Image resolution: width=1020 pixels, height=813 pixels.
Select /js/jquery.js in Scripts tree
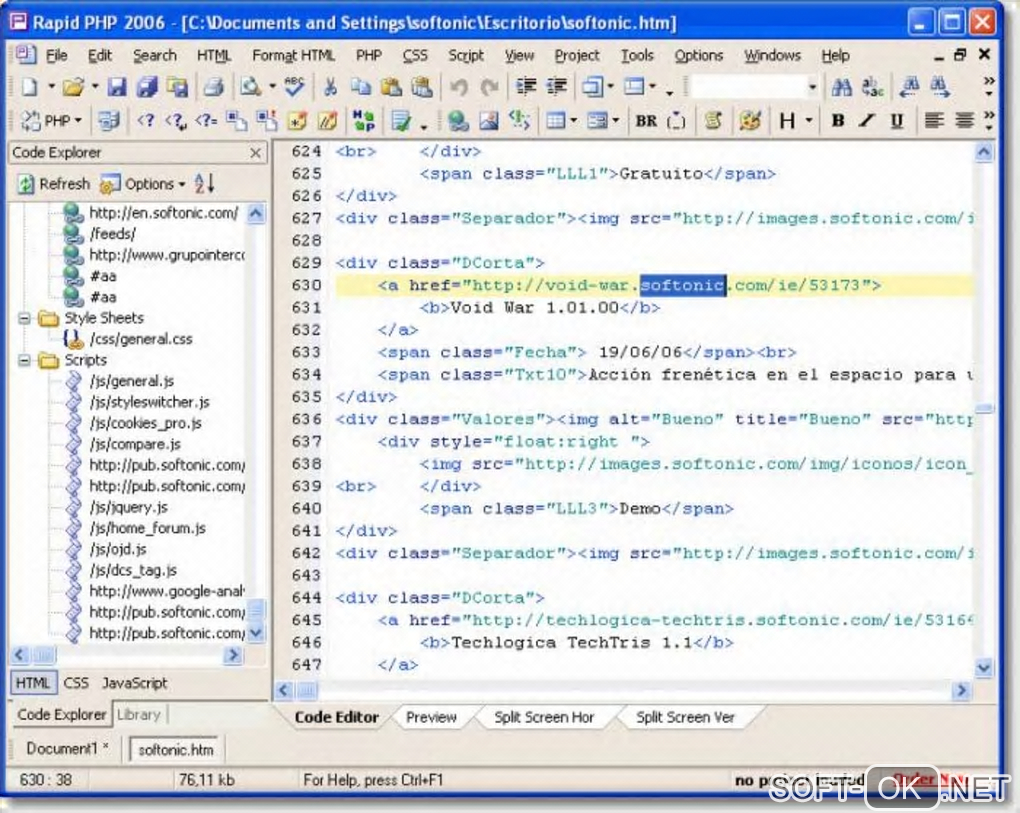[128, 507]
